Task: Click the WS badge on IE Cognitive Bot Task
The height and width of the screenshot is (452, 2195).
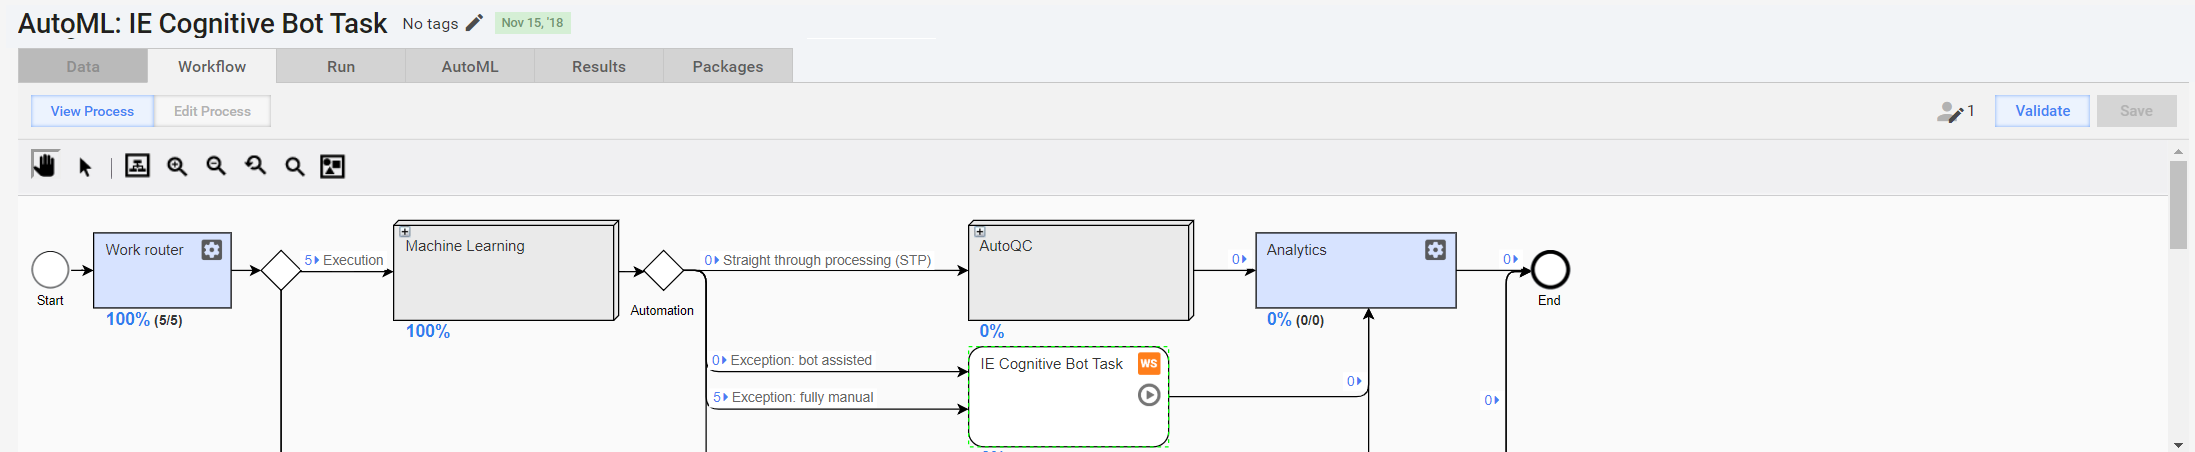Action: [x=1149, y=363]
